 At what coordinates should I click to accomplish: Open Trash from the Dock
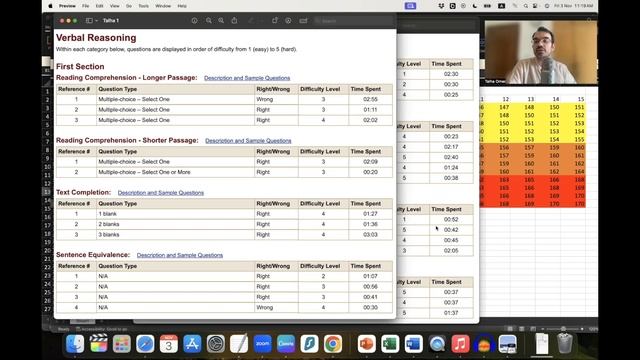tap(565, 344)
